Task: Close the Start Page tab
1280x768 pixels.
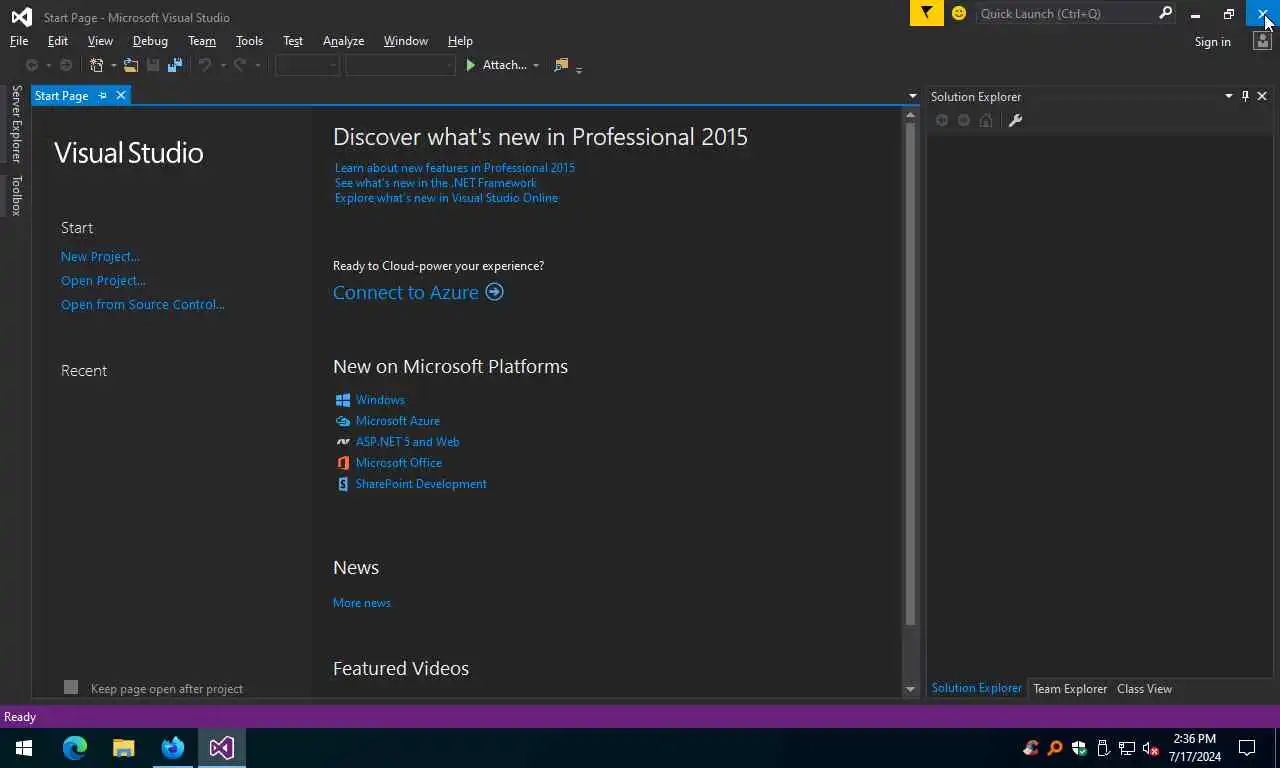Action: coord(121,95)
